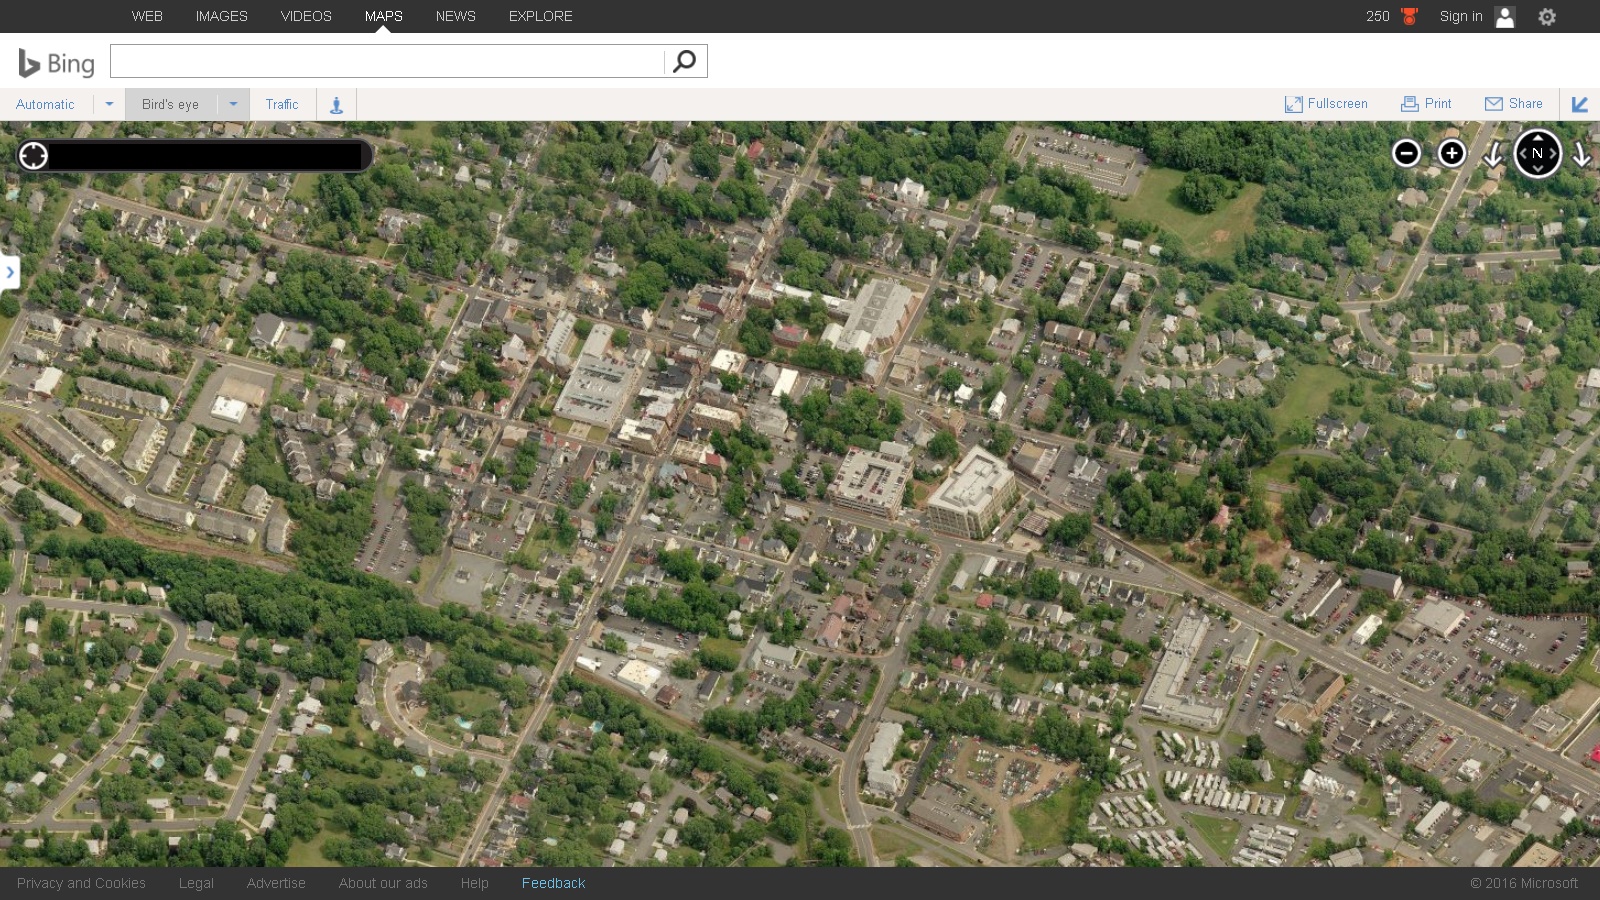This screenshot has height=900, width=1600.
Task: Click the Bing search input field
Action: (x=387, y=61)
